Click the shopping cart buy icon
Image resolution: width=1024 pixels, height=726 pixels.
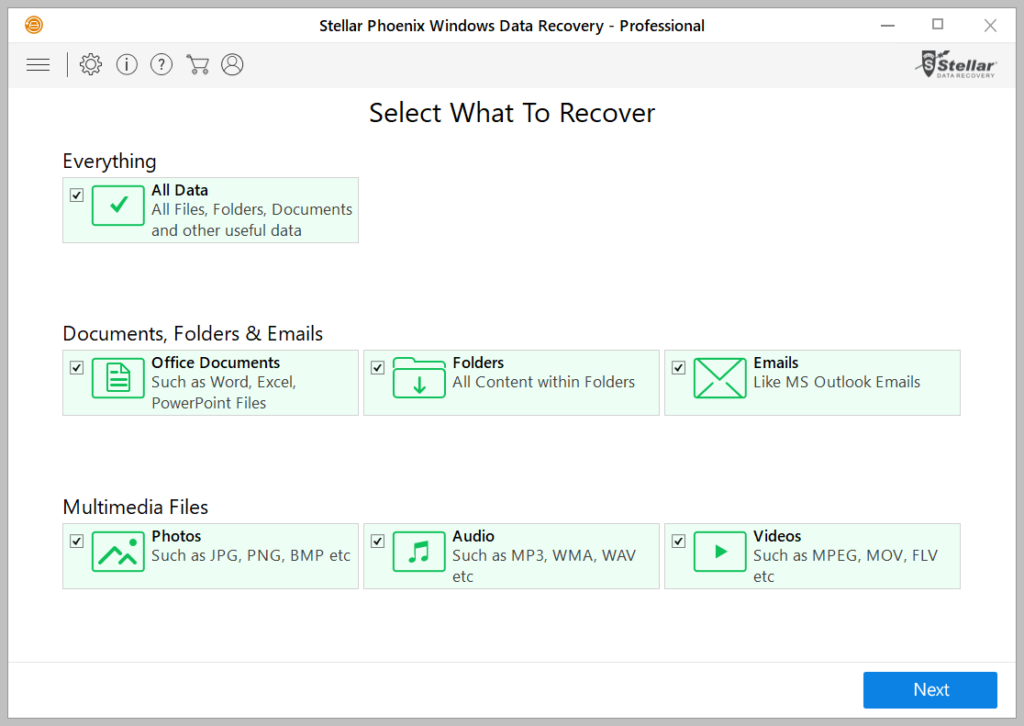pos(197,64)
